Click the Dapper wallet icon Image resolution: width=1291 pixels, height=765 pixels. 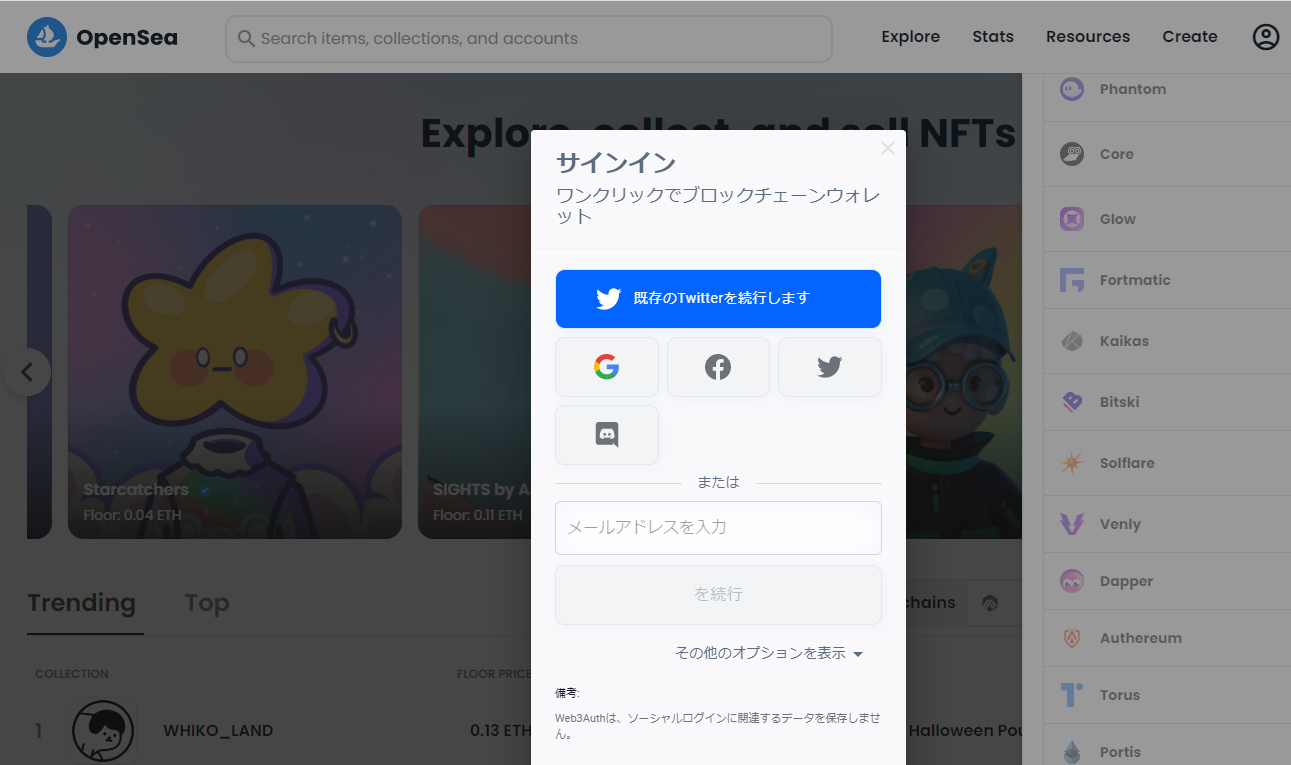[x=1071, y=580]
